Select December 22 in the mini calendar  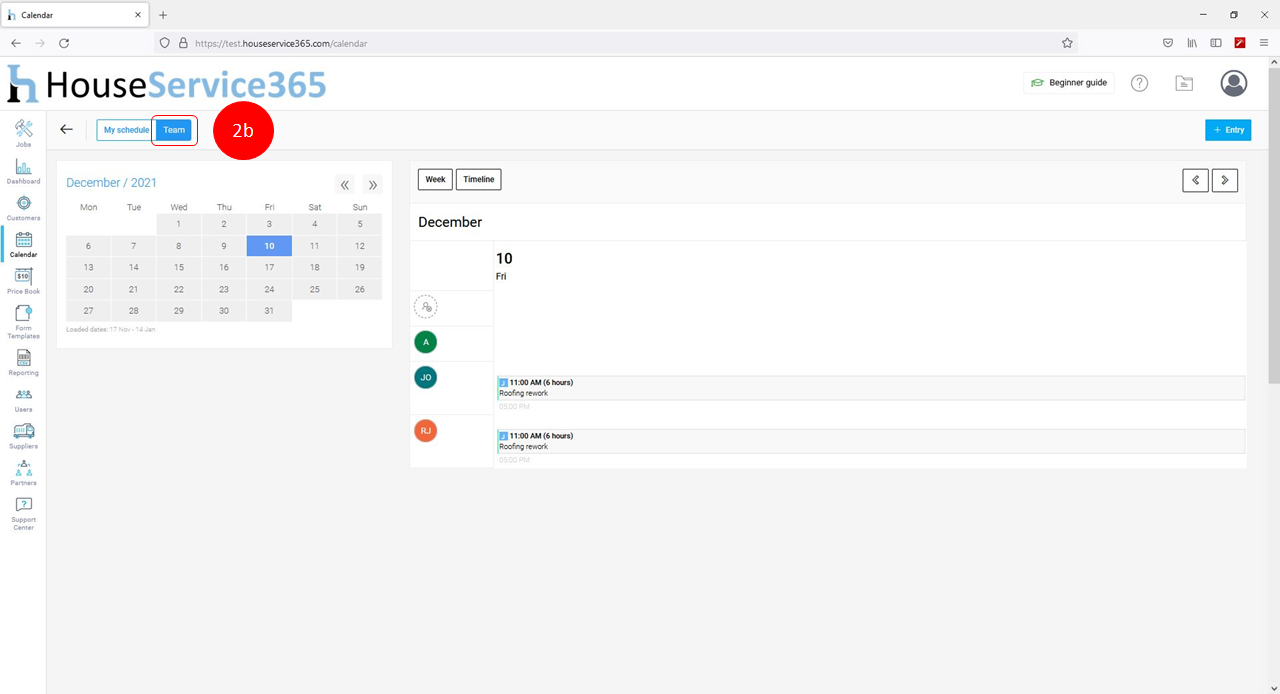178,289
